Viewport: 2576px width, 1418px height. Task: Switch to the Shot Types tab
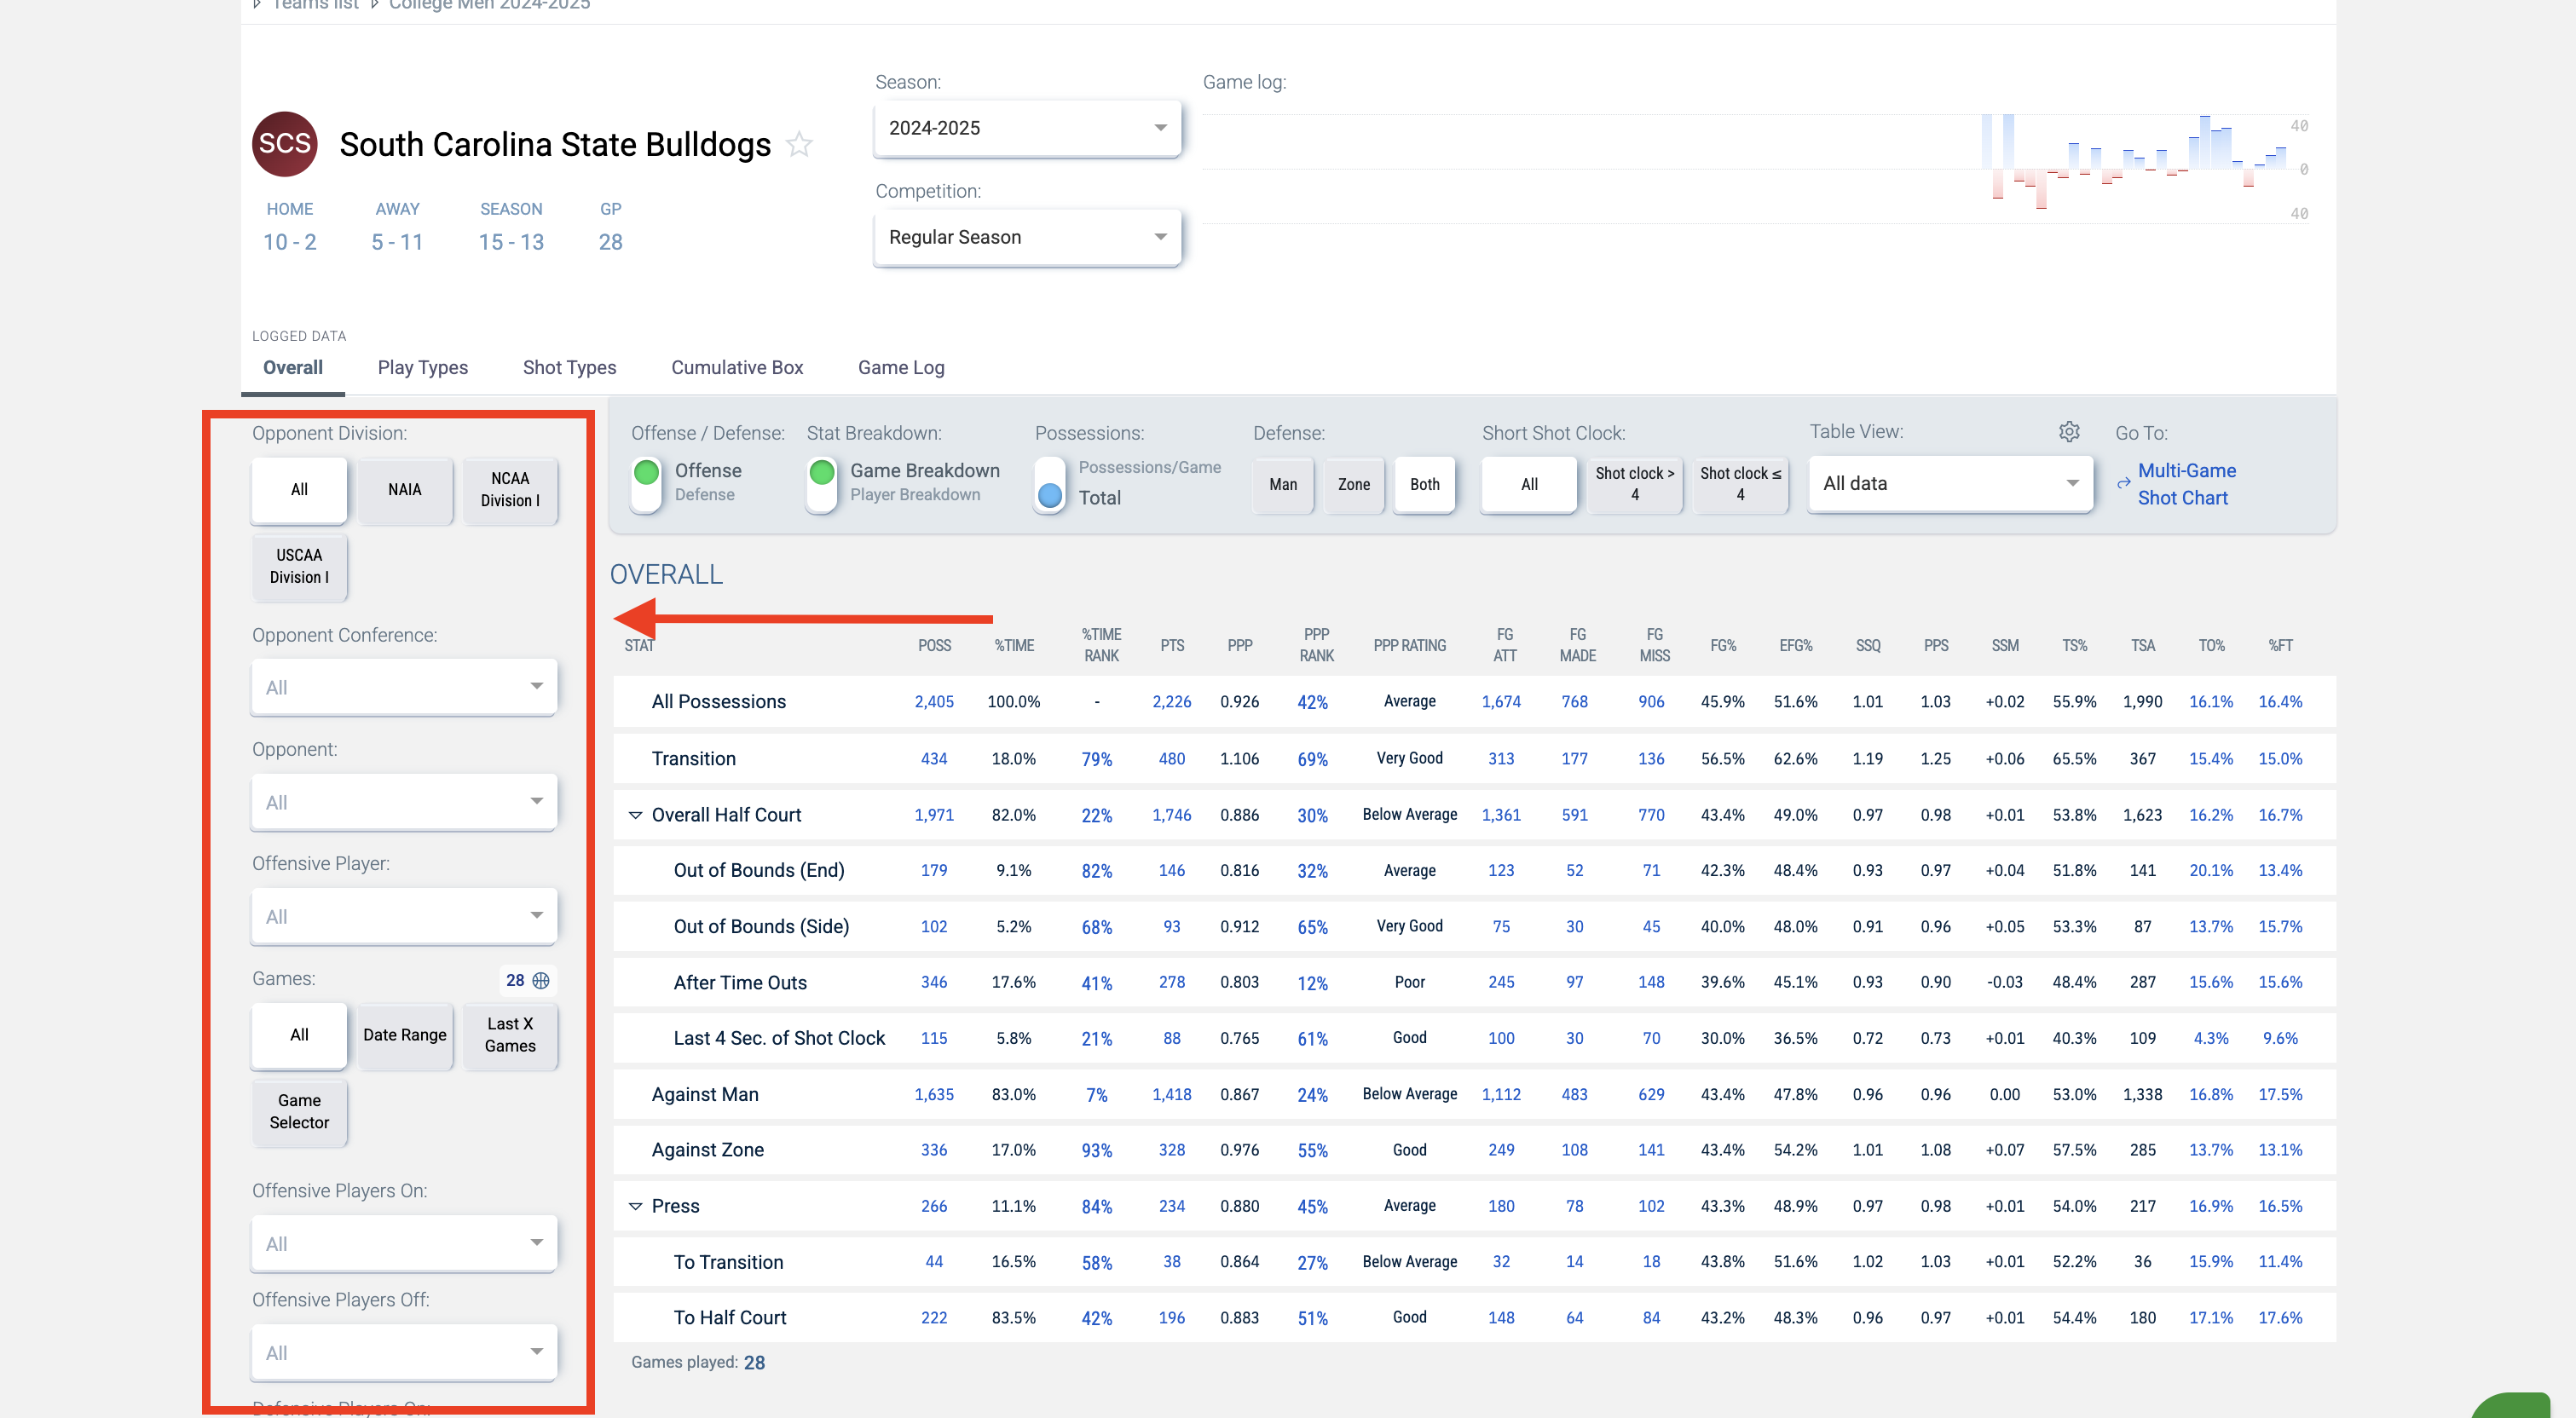pyautogui.click(x=569, y=367)
